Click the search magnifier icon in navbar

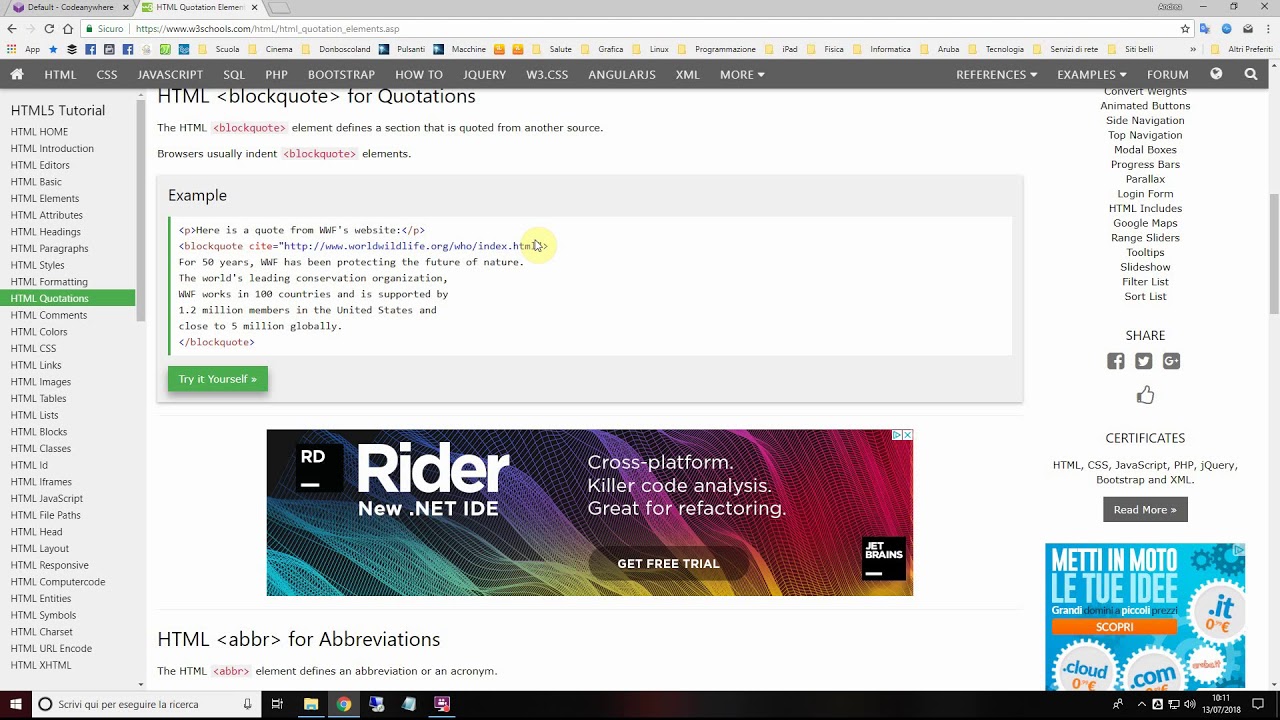(1251, 74)
